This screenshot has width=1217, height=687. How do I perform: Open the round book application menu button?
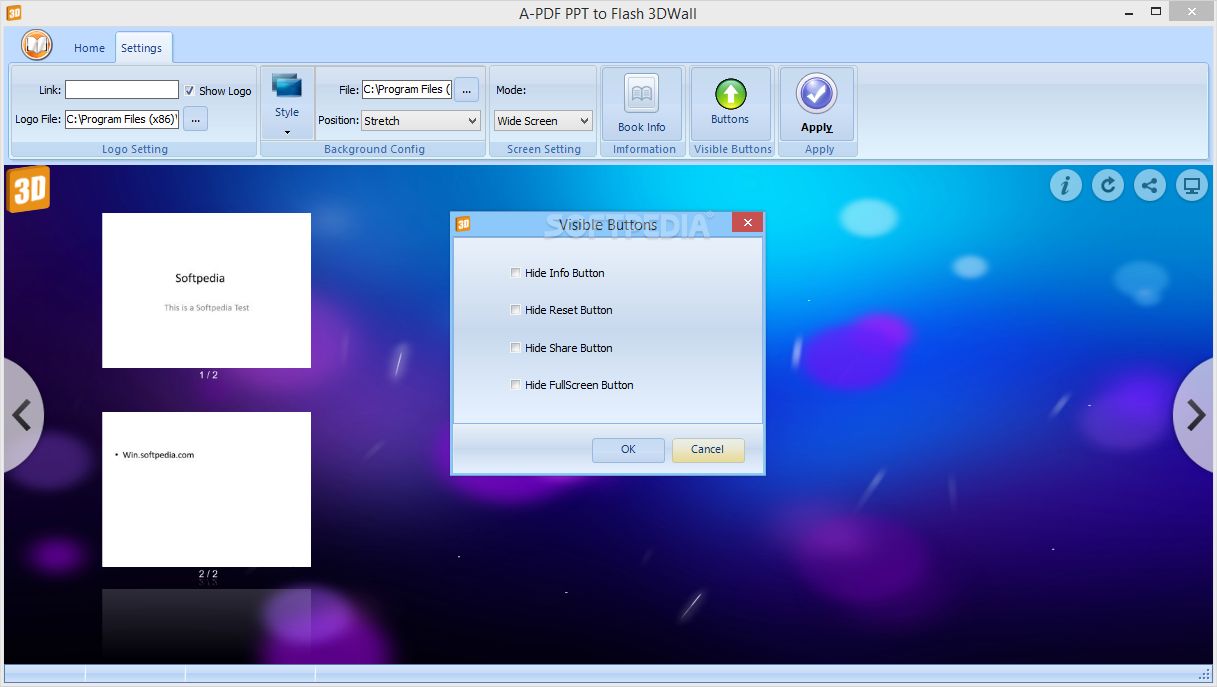(37, 45)
